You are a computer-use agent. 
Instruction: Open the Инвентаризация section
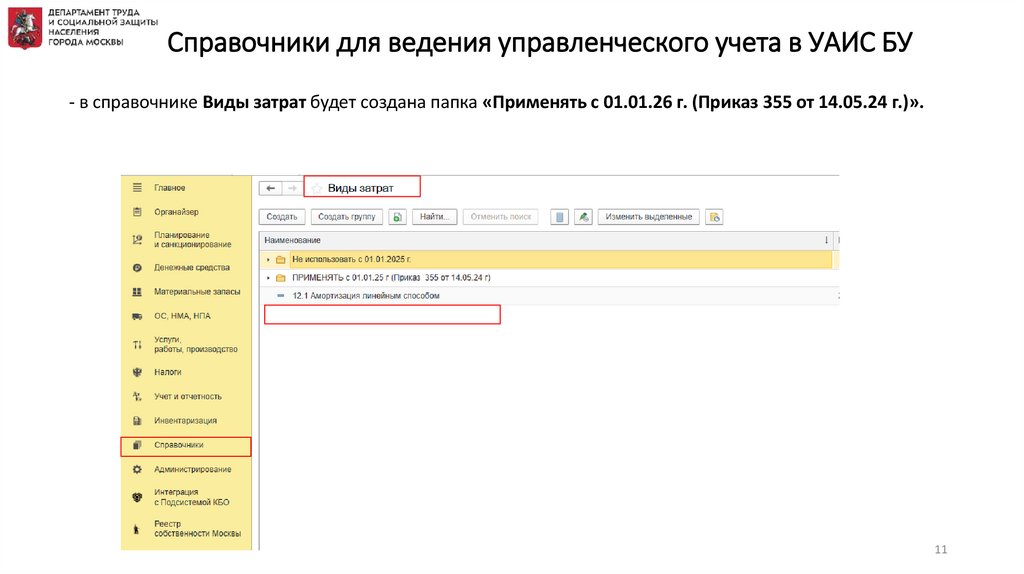coord(186,421)
